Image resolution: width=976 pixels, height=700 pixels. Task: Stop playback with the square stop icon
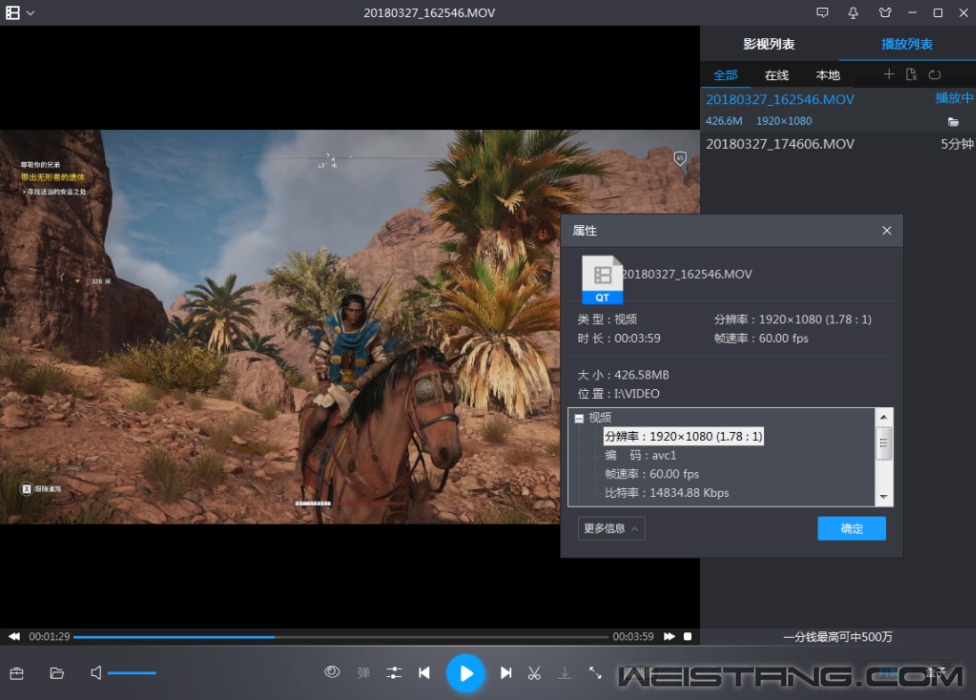coord(688,637)
